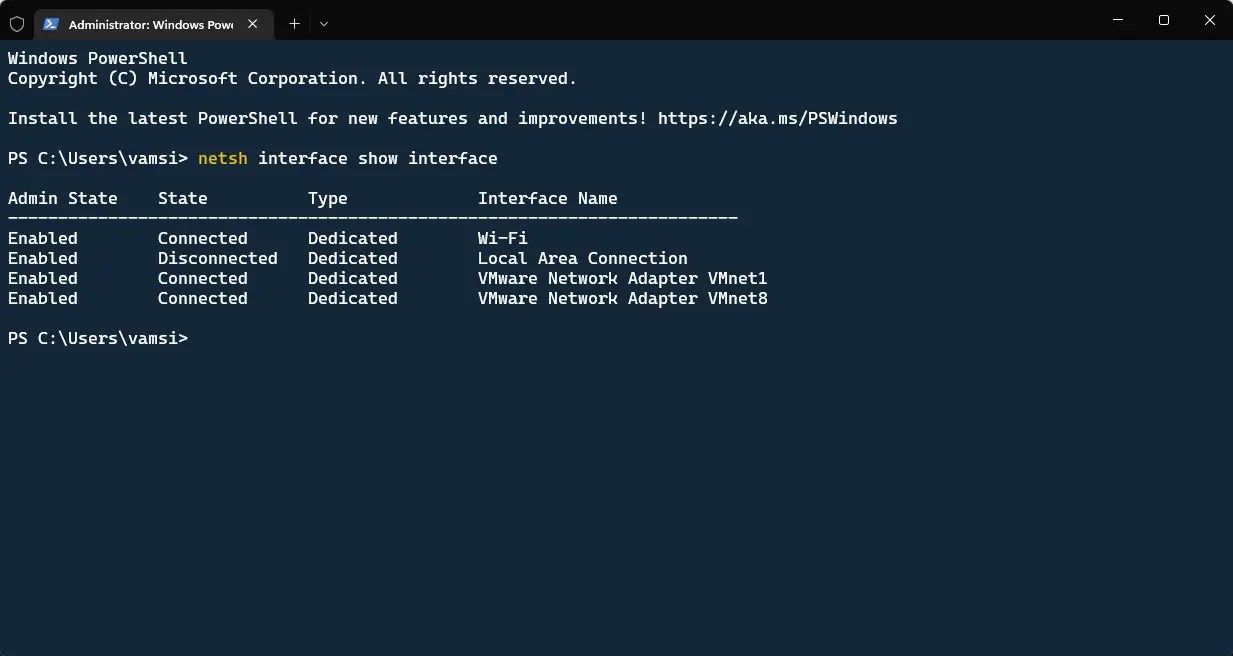Minimize the terminal window
This screenshot has width=1233, height=656.
point(1117,20)
